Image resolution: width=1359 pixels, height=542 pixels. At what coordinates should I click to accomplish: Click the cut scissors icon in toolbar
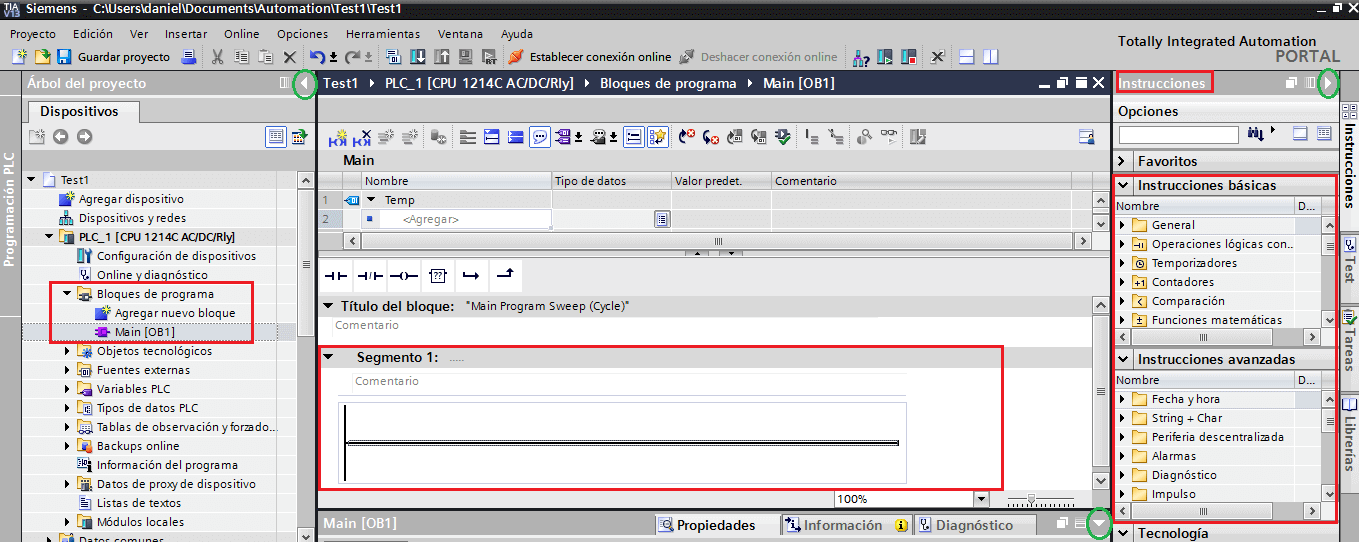(x=217, y=57)
